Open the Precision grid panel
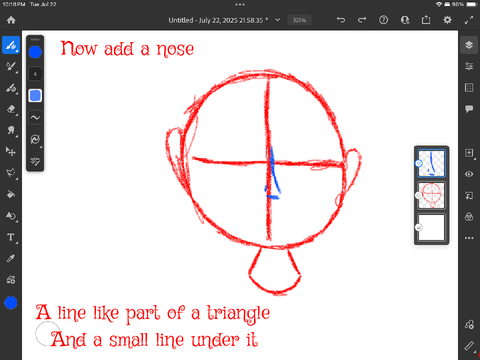Image resolution: width=480 pixels, height=360 pixels. [x=469, y=88]
